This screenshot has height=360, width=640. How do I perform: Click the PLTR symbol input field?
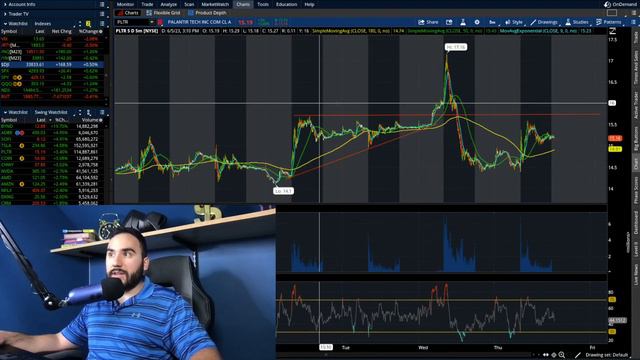(x=132, y=22)
